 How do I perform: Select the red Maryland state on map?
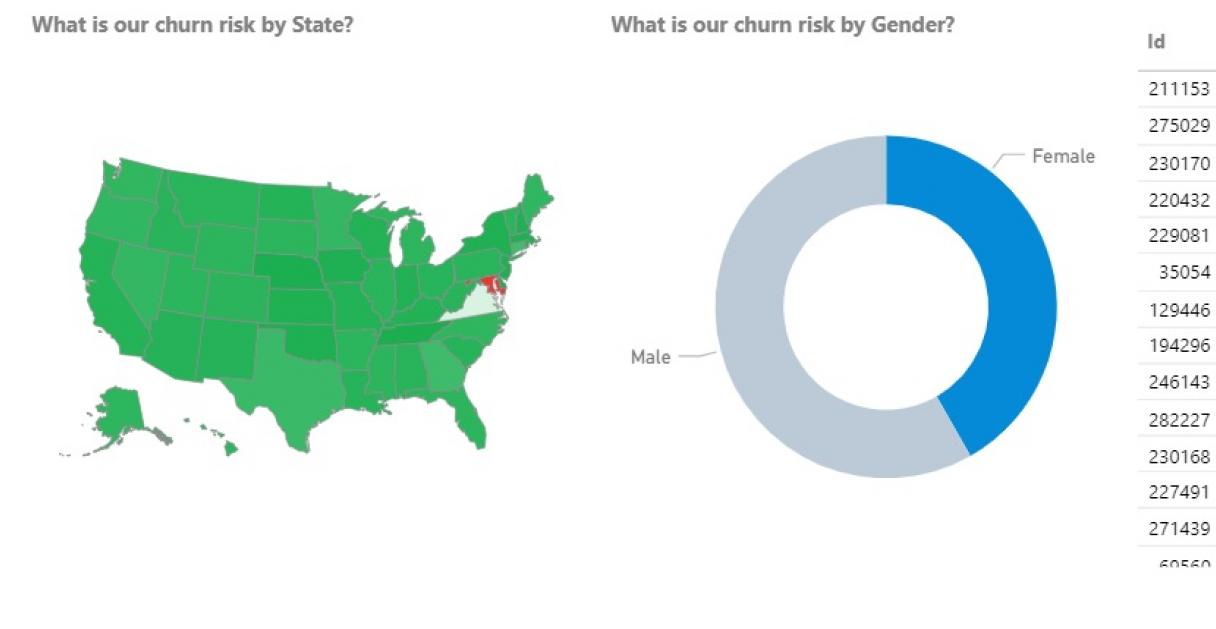click(x=487, y=285)
